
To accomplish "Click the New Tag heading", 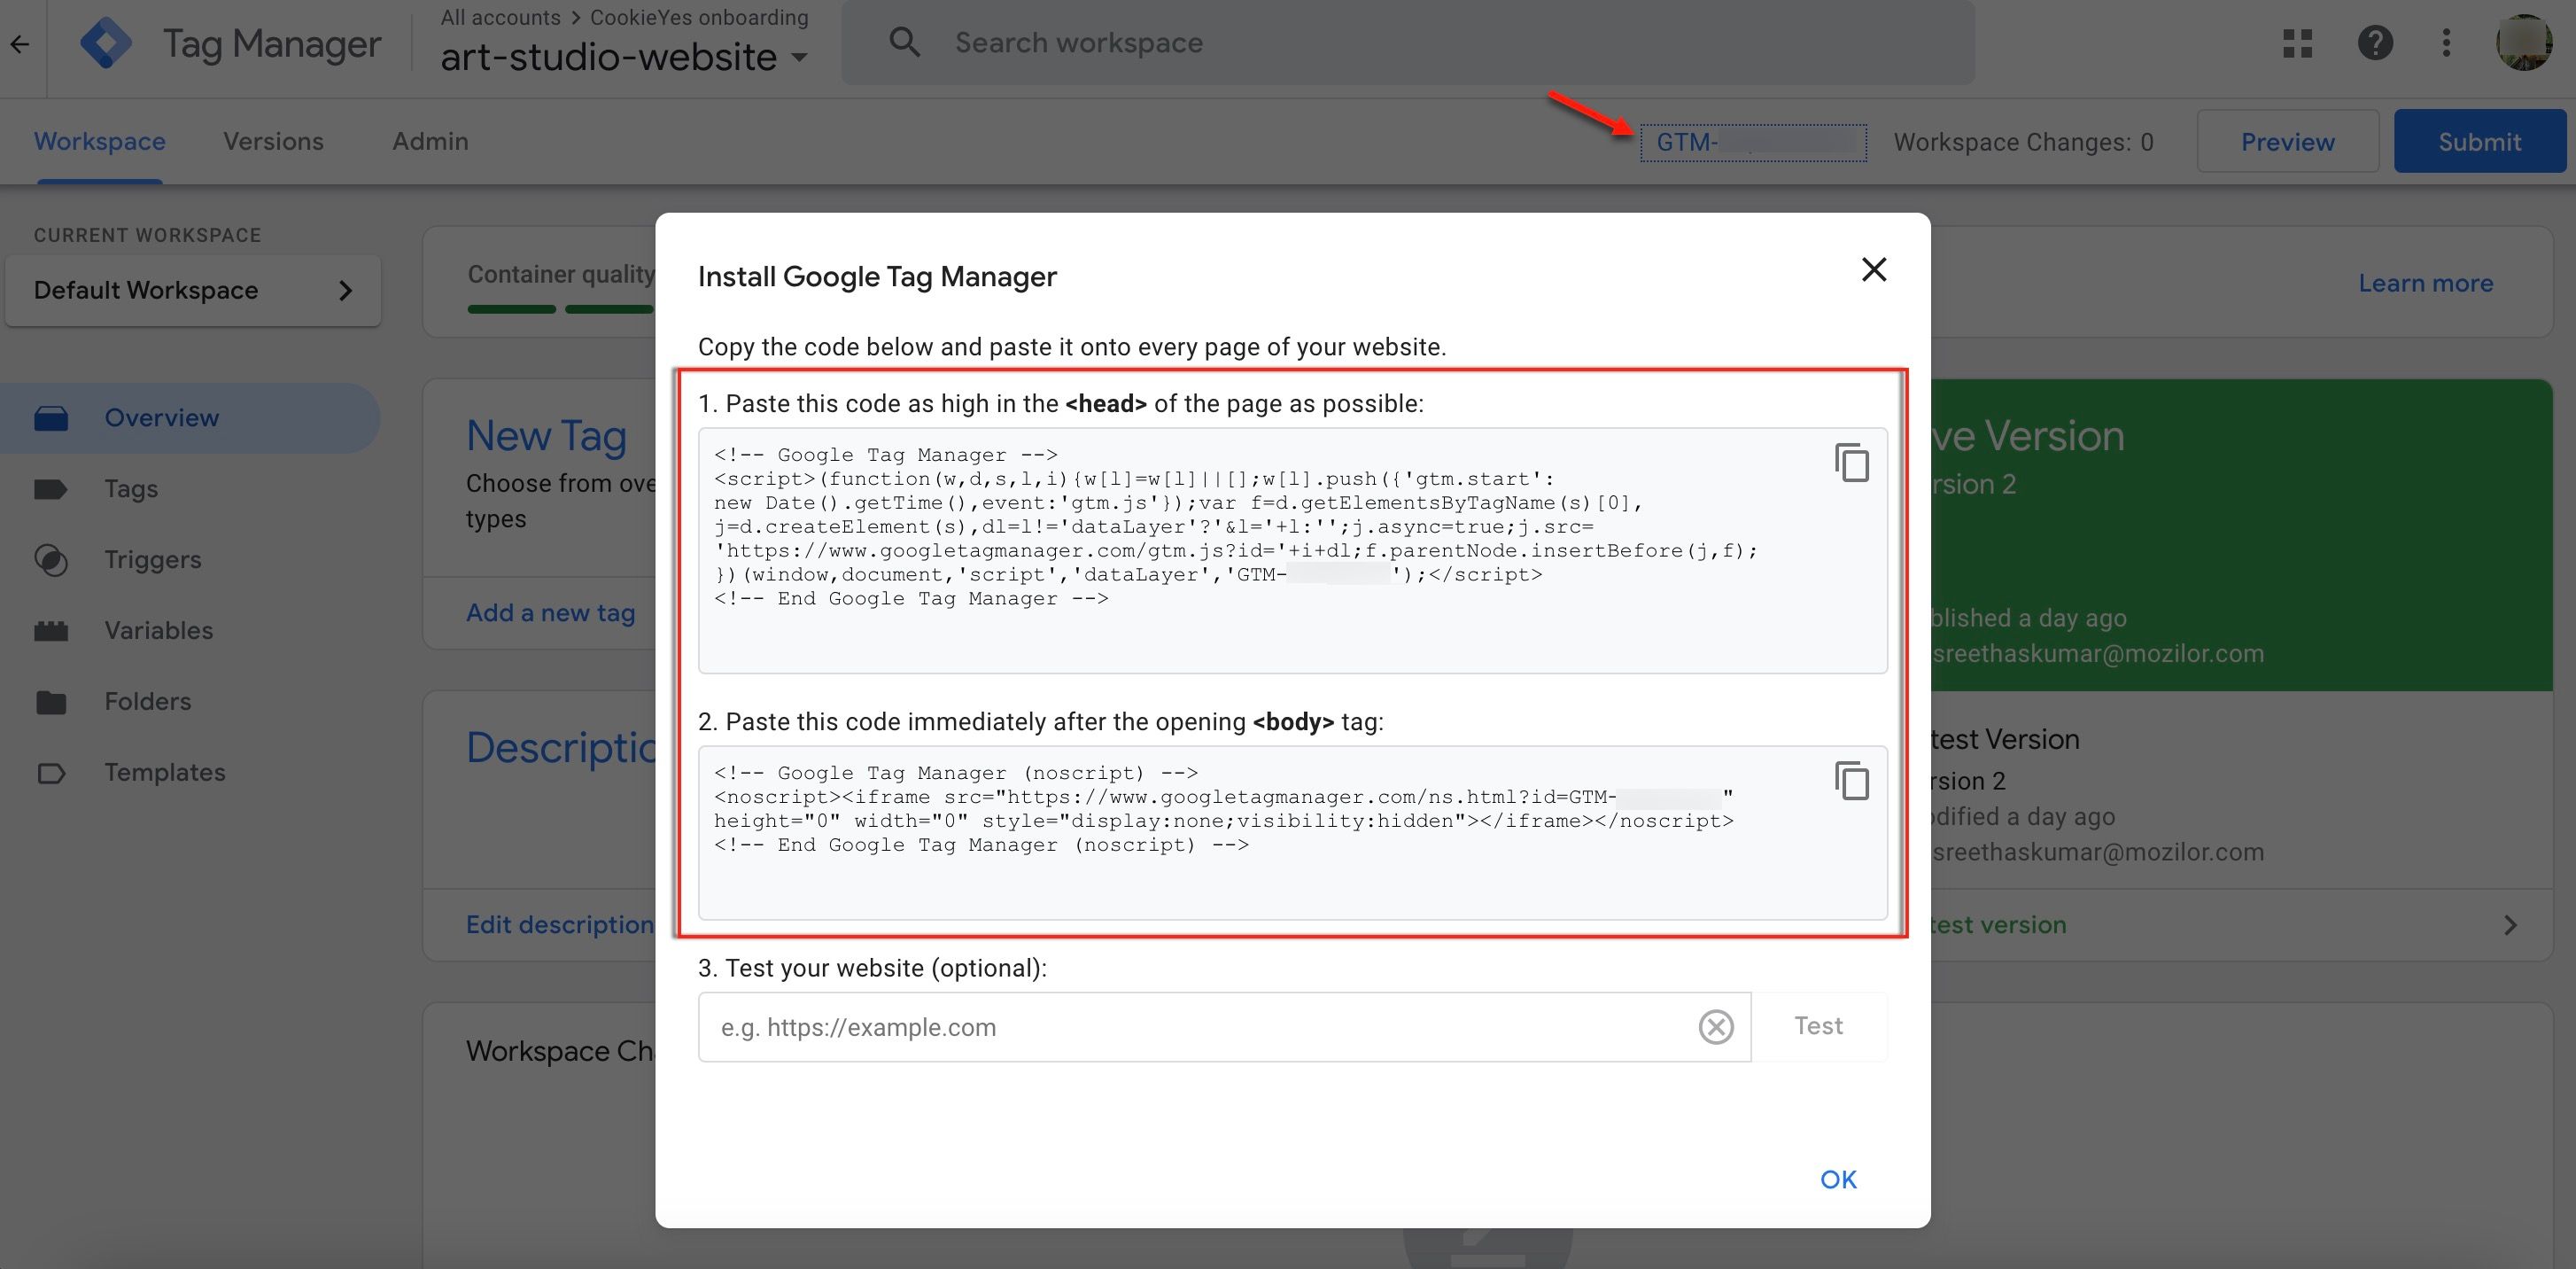I will (x=546, y=436).
